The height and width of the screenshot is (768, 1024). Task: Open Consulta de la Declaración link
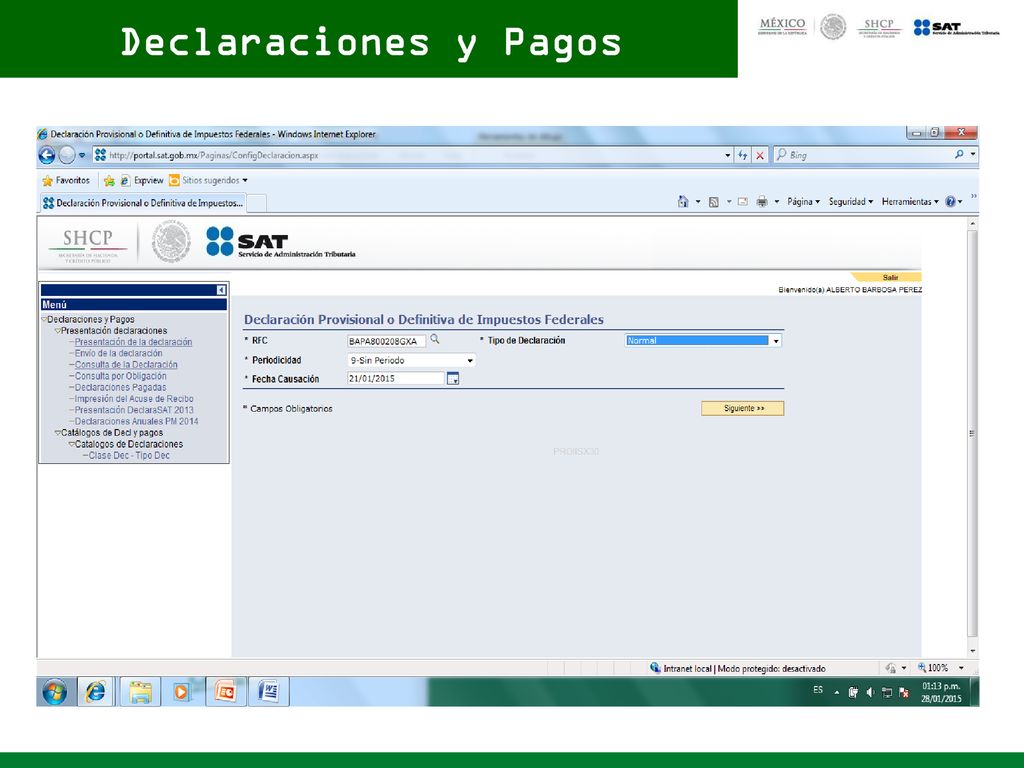(126, 365)
